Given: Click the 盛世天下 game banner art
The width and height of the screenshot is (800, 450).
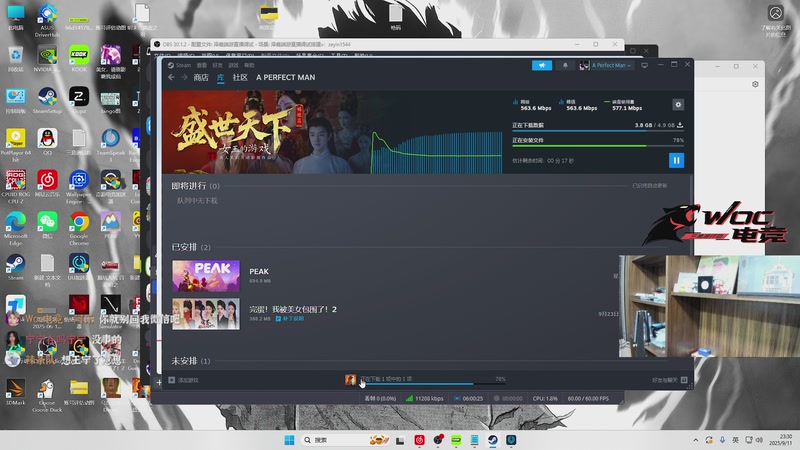Looking at the screenshot, I should (265, 132).
